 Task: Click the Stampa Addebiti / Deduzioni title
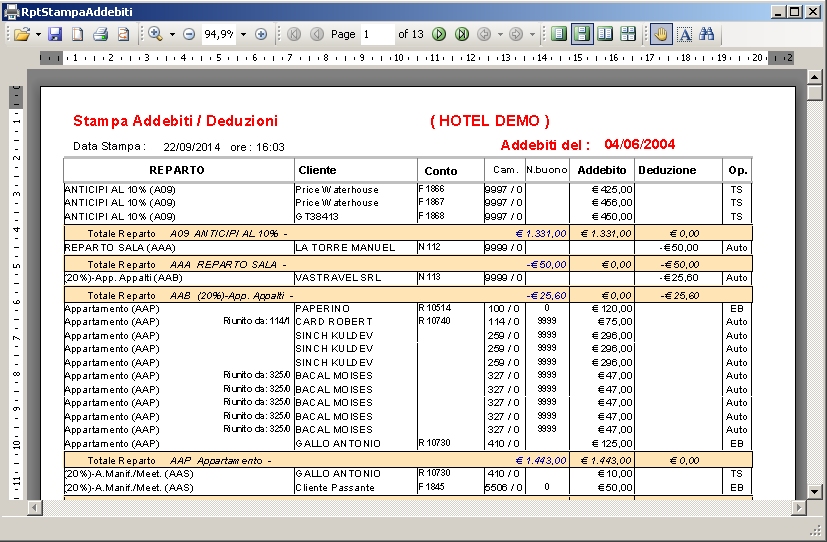click(x=175, y=121)
